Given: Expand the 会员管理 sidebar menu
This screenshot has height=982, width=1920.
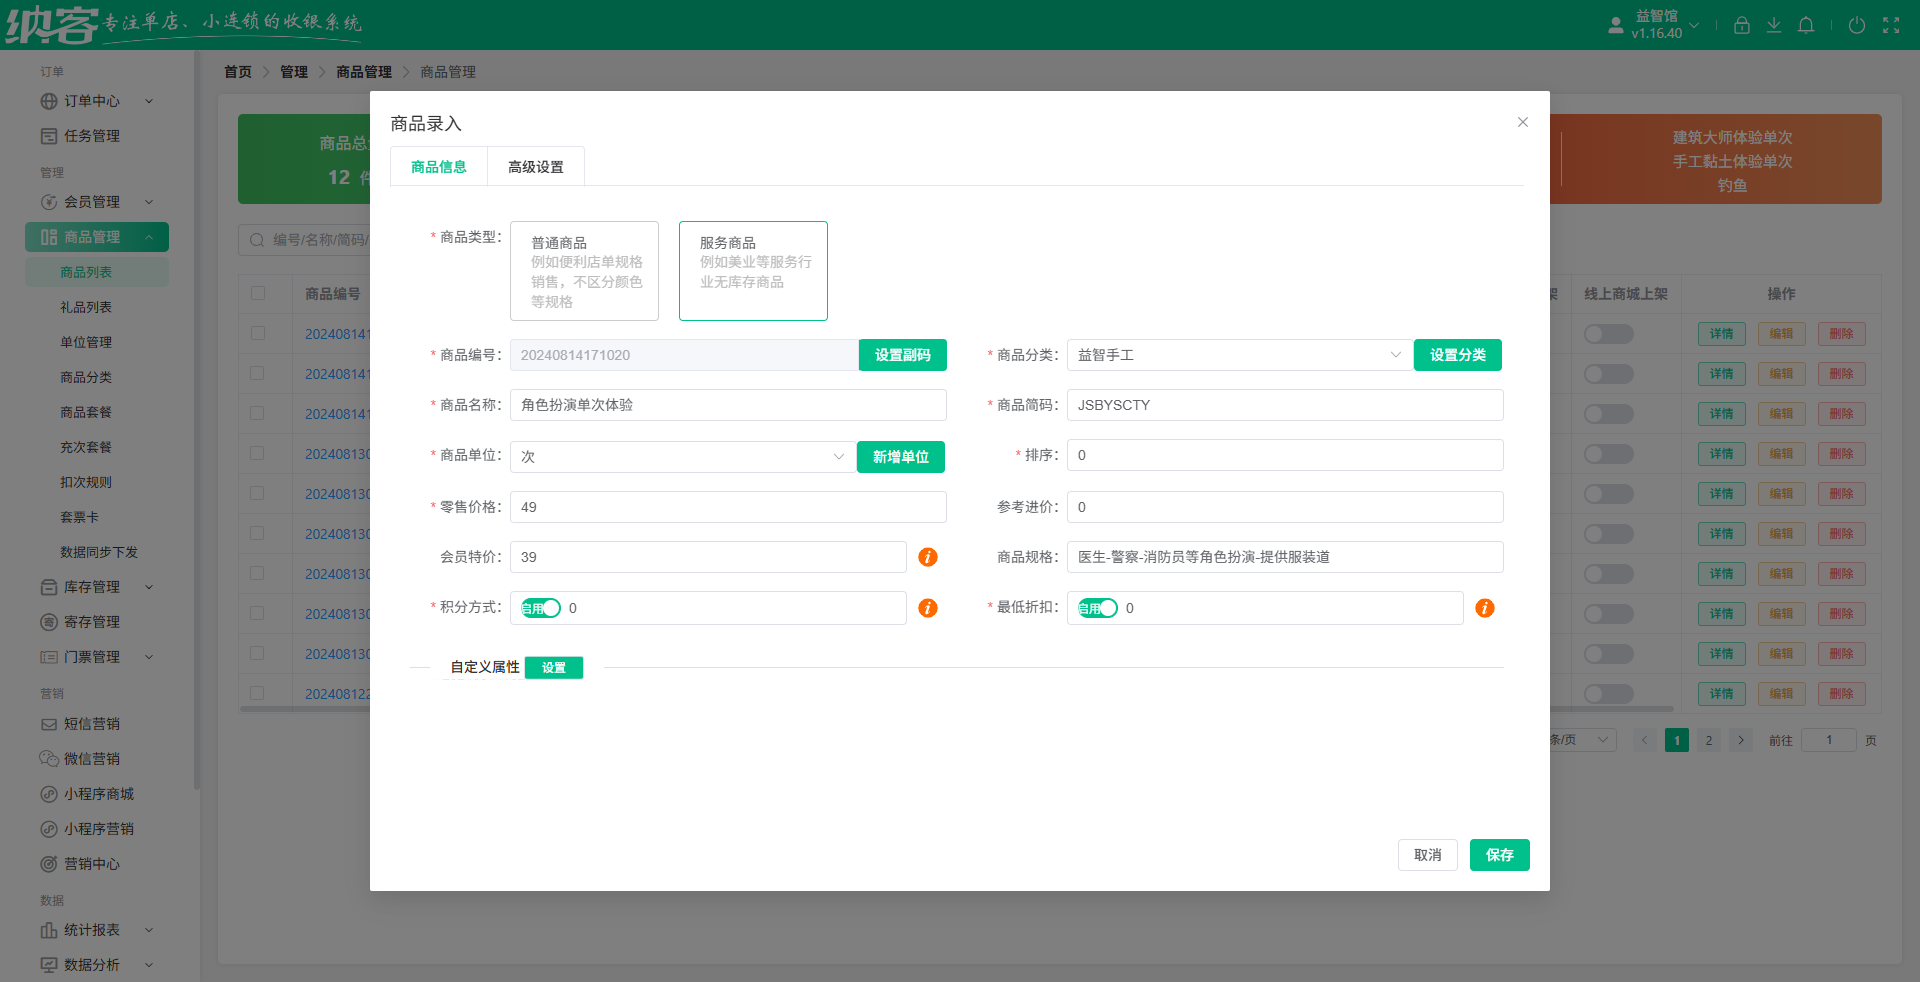Looking at the screenshot, I should (149, 202).
